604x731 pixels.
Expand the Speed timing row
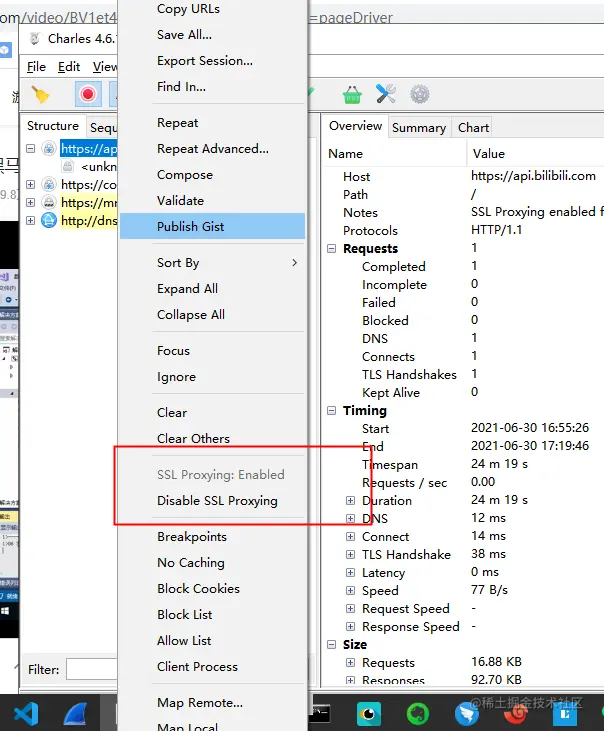pyautogui.click(x=350, y=590)
